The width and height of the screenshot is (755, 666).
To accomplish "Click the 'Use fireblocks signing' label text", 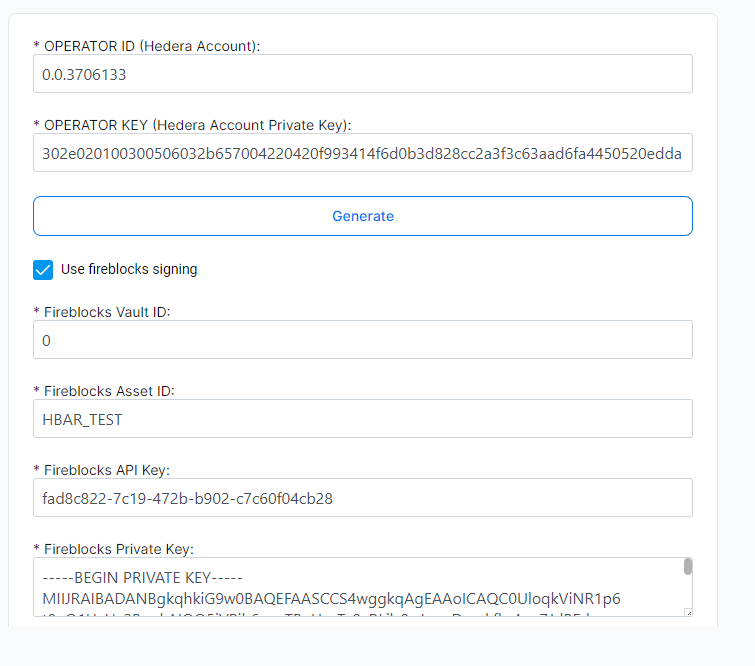I will 129,269.
